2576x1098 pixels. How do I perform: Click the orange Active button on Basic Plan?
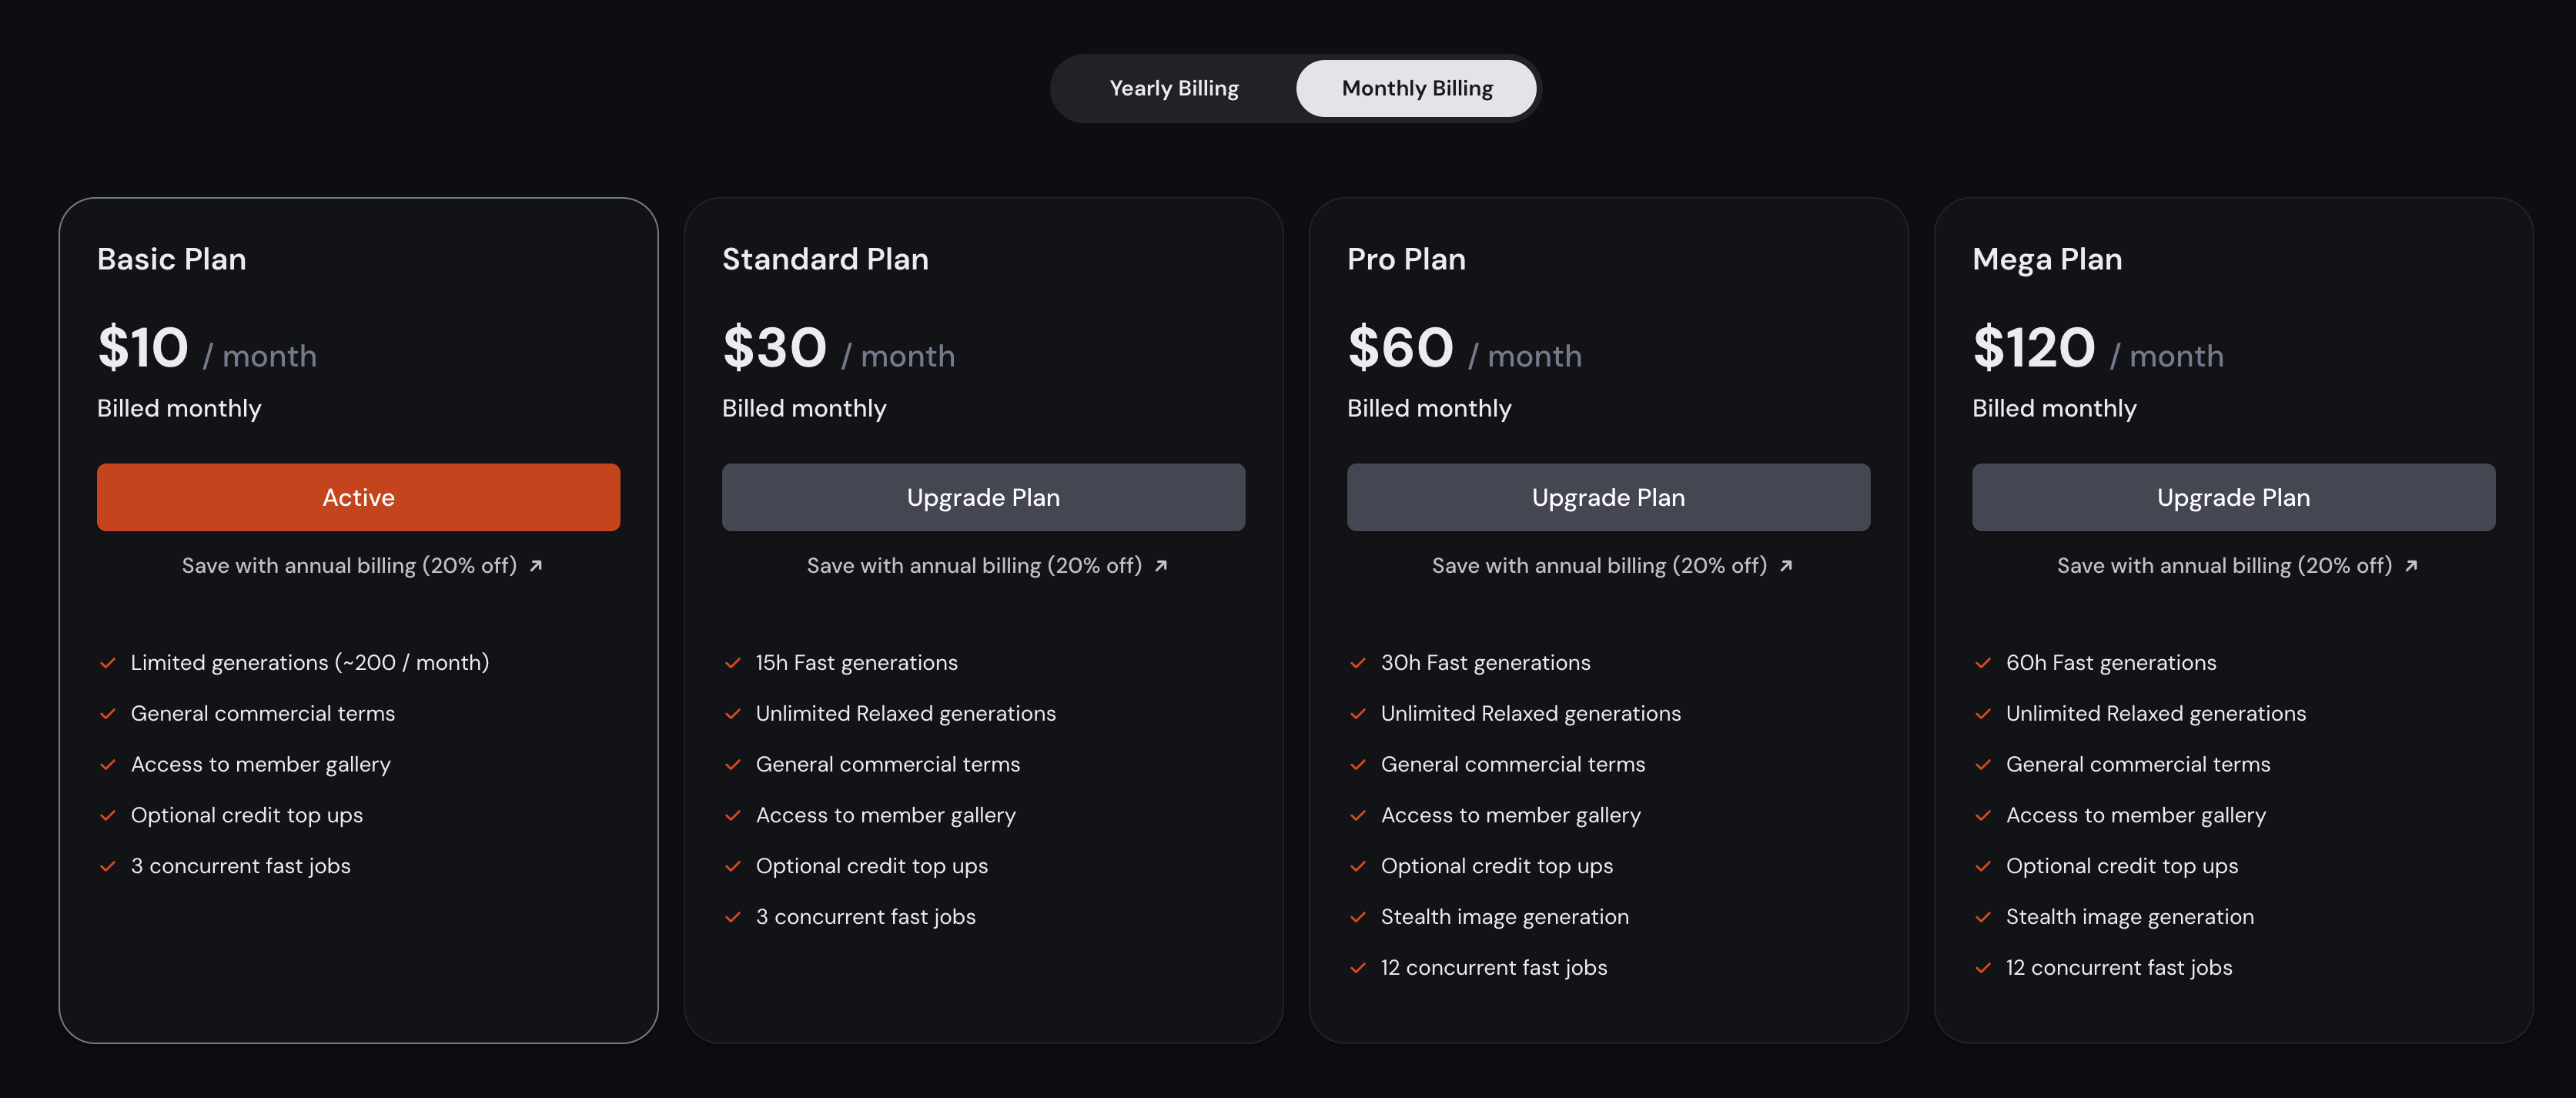point(358,497)
